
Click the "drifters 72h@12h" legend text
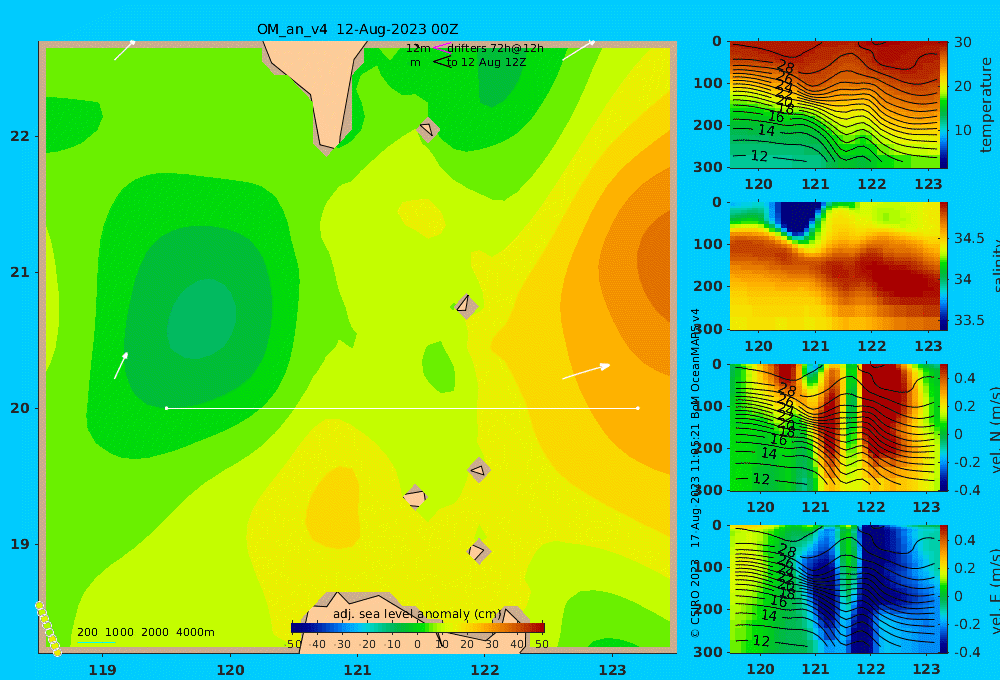tap(495, 48)
